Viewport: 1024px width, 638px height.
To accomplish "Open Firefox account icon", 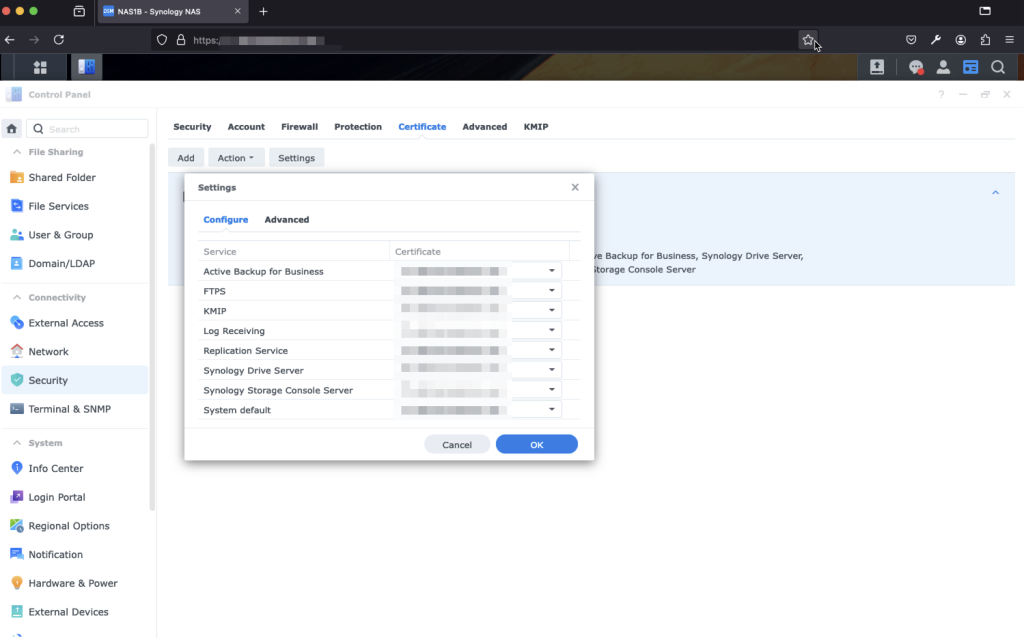I will click(961, 40).
